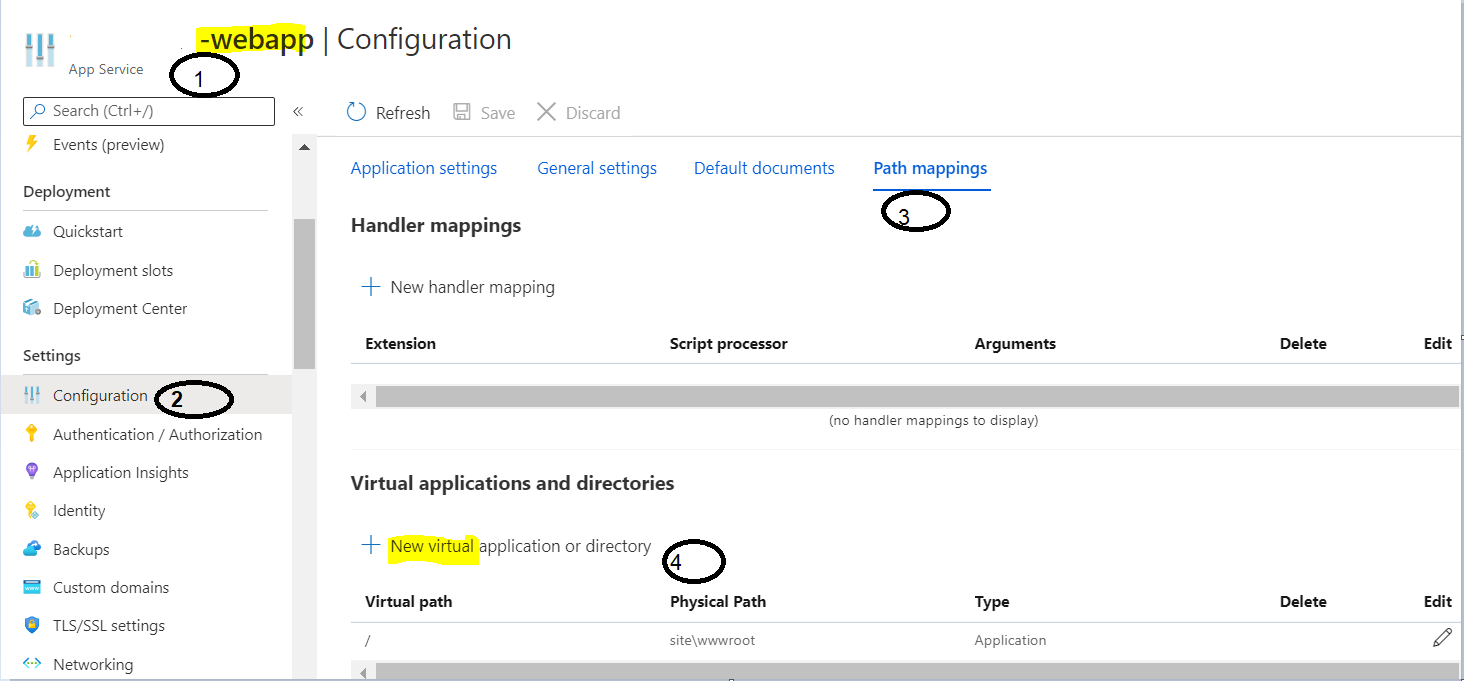
Task: Click the pencil edit icon for site\wwwroot
Action: tap(1441, 638)
